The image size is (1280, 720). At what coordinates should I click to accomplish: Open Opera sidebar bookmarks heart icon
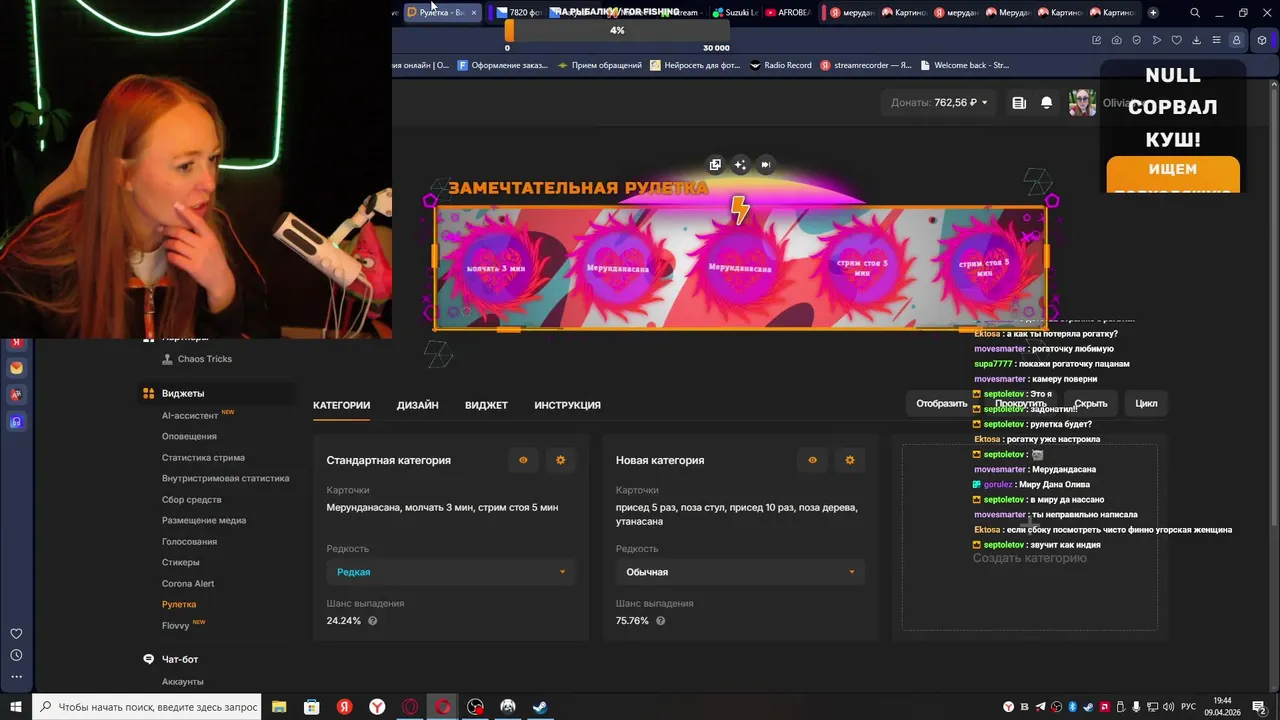click(x=16, y=633)
